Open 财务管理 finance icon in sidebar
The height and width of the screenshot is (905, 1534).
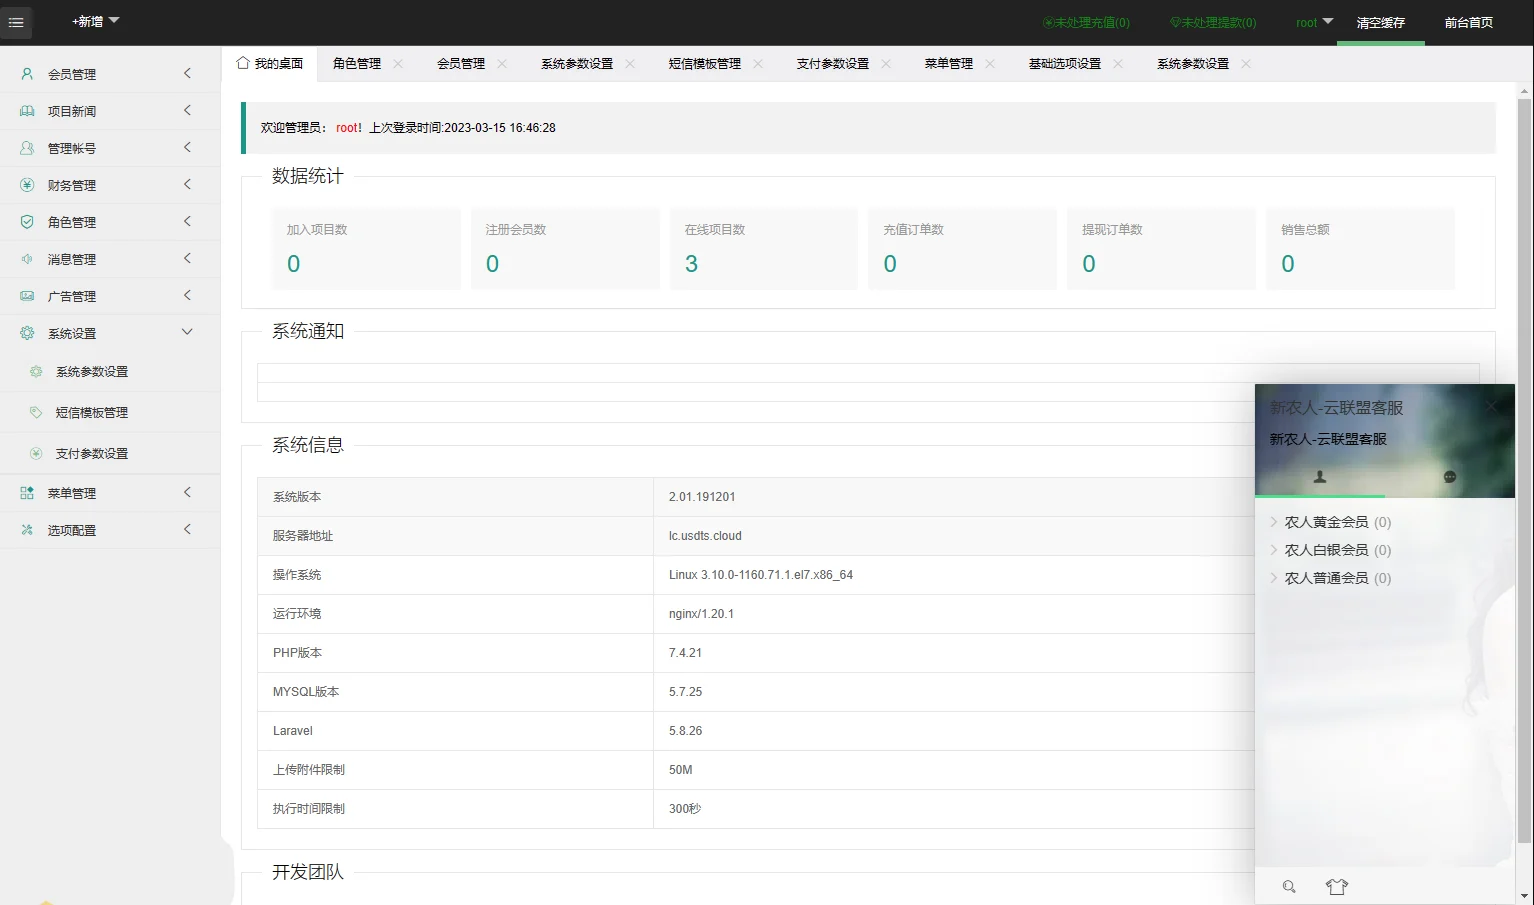coord(27,184)
